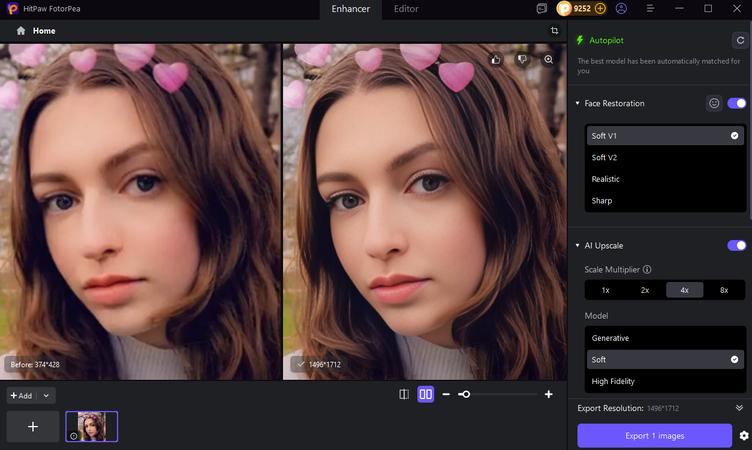Set scale multiplier to 4x
The height and width of the screenshot is (450, 752).
pyautogui.click(x=684, y=290)
